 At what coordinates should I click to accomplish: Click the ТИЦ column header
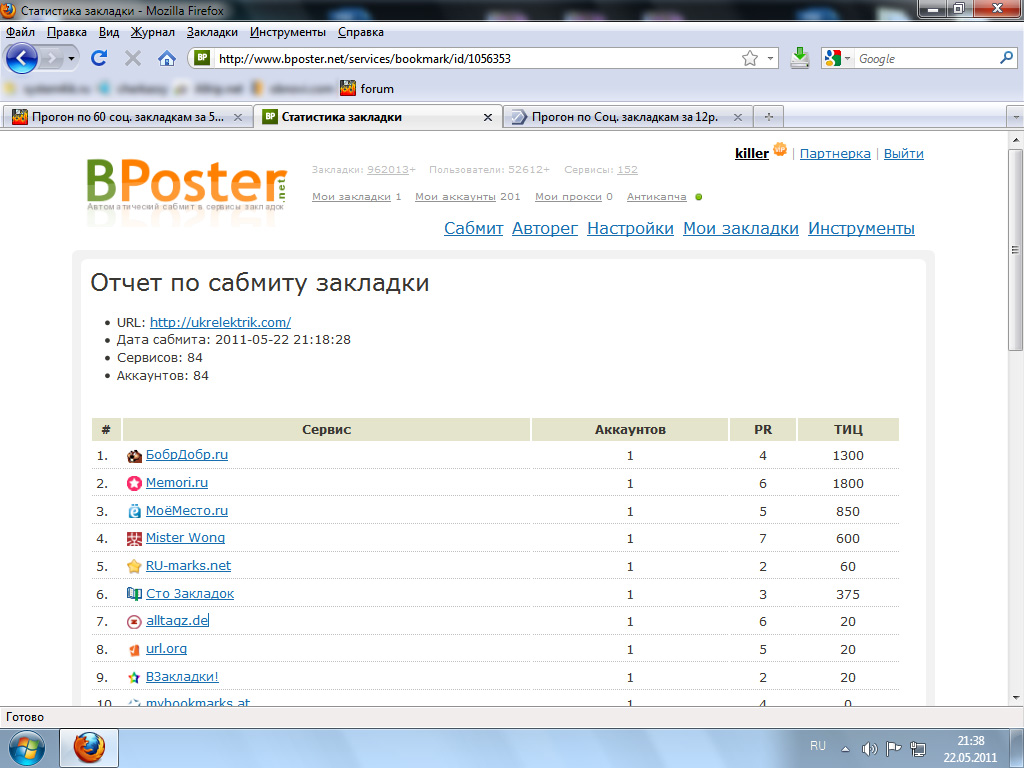coord(848,430)
